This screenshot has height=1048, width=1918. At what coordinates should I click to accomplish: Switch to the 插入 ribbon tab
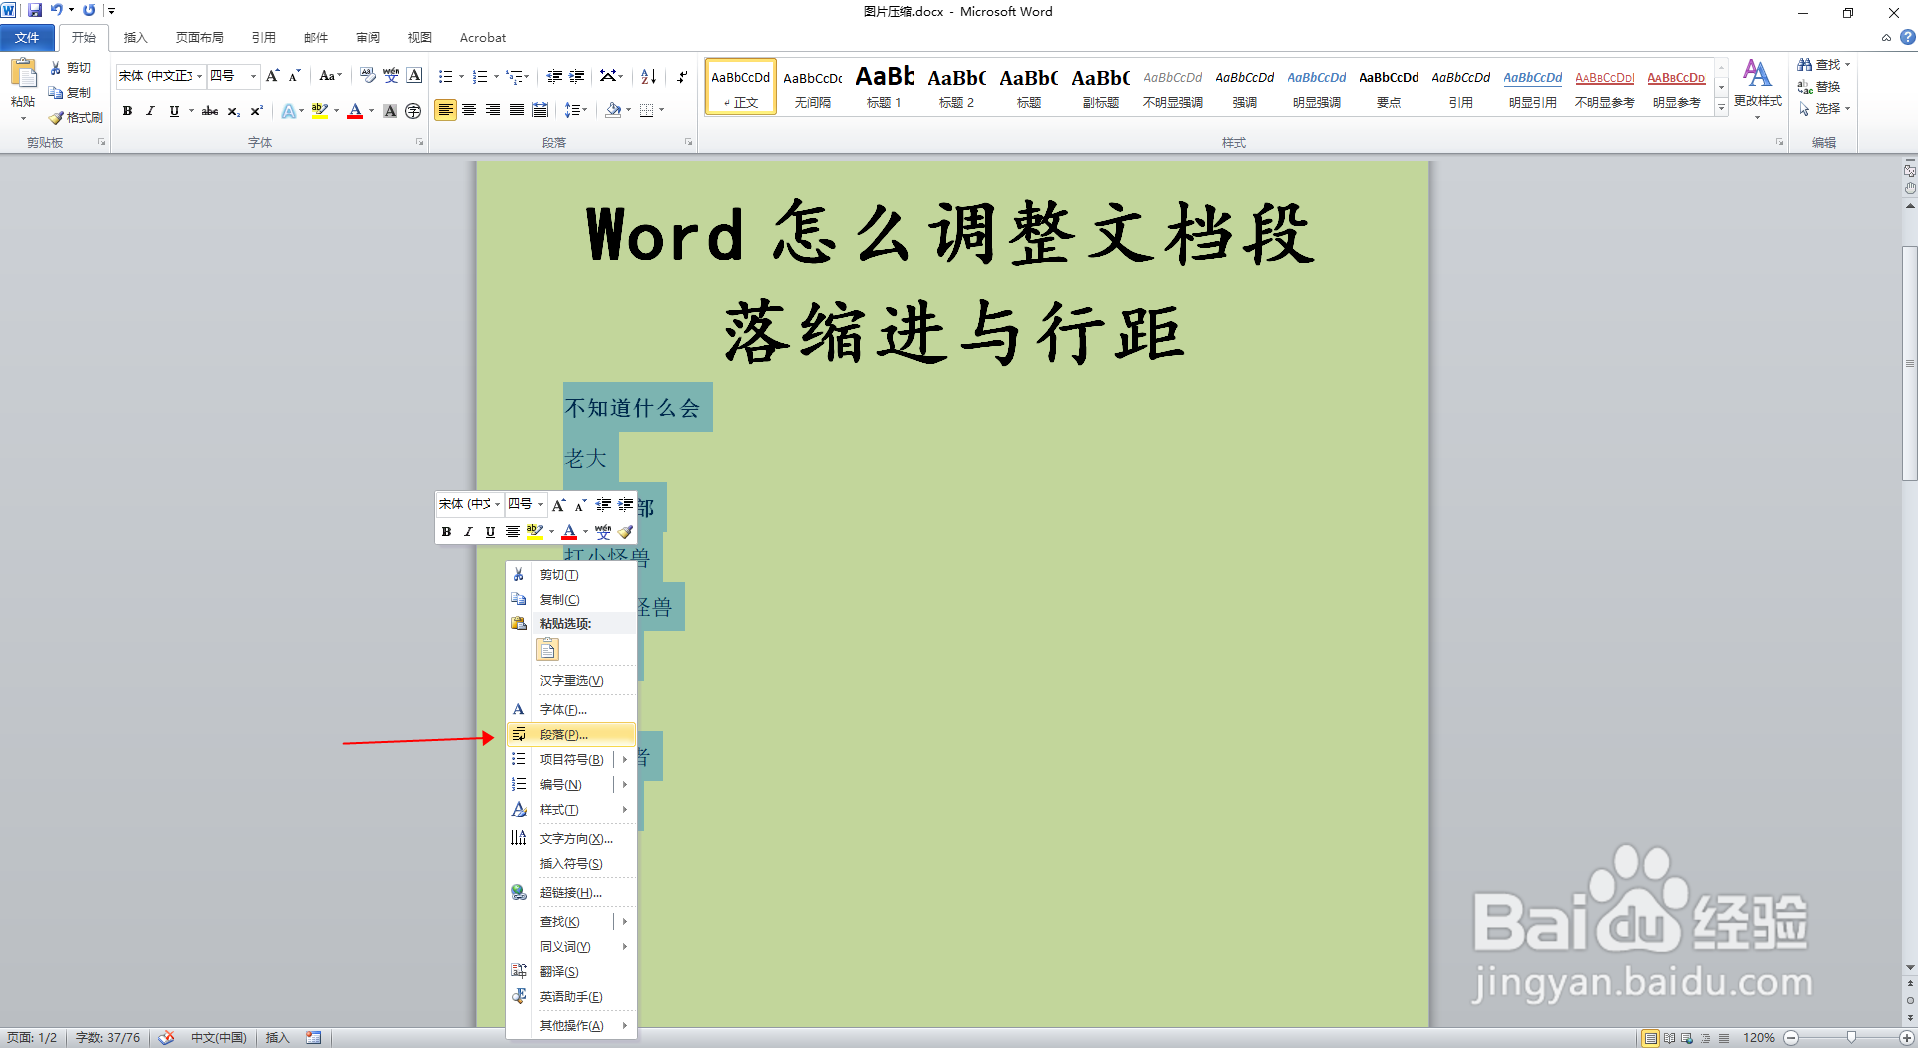135,37
